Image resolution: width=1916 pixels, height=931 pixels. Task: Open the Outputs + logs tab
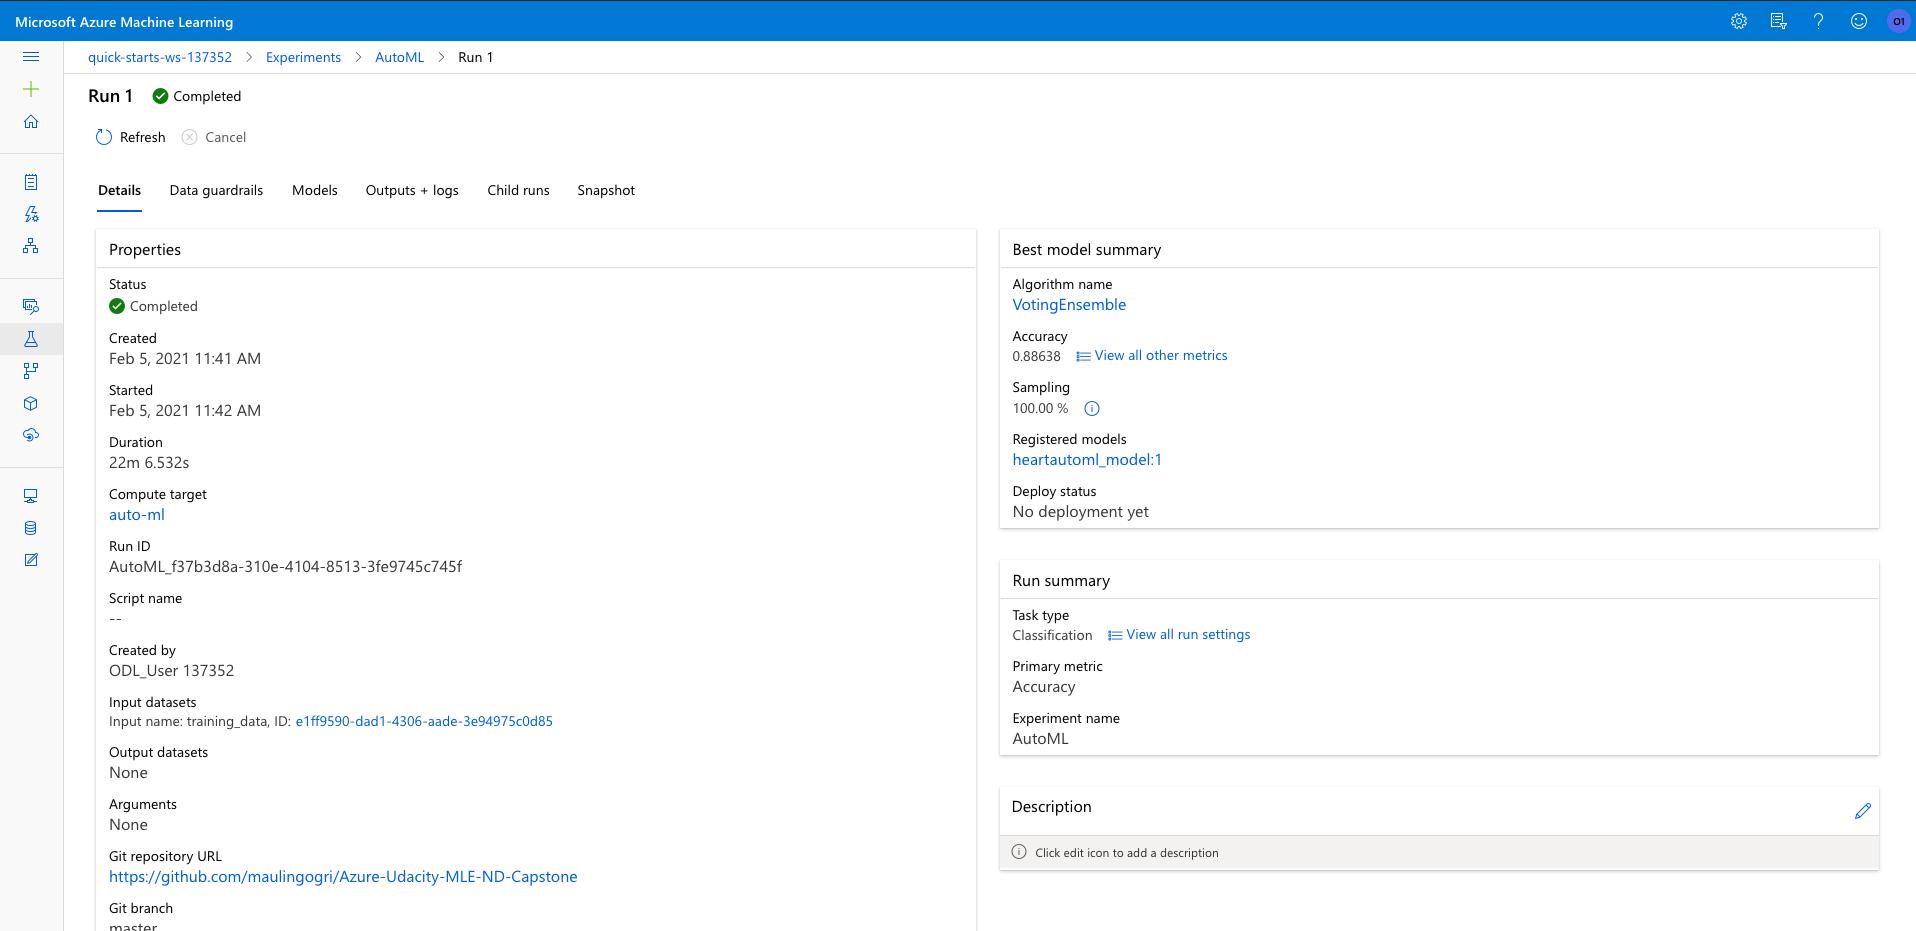click(412, 190)
